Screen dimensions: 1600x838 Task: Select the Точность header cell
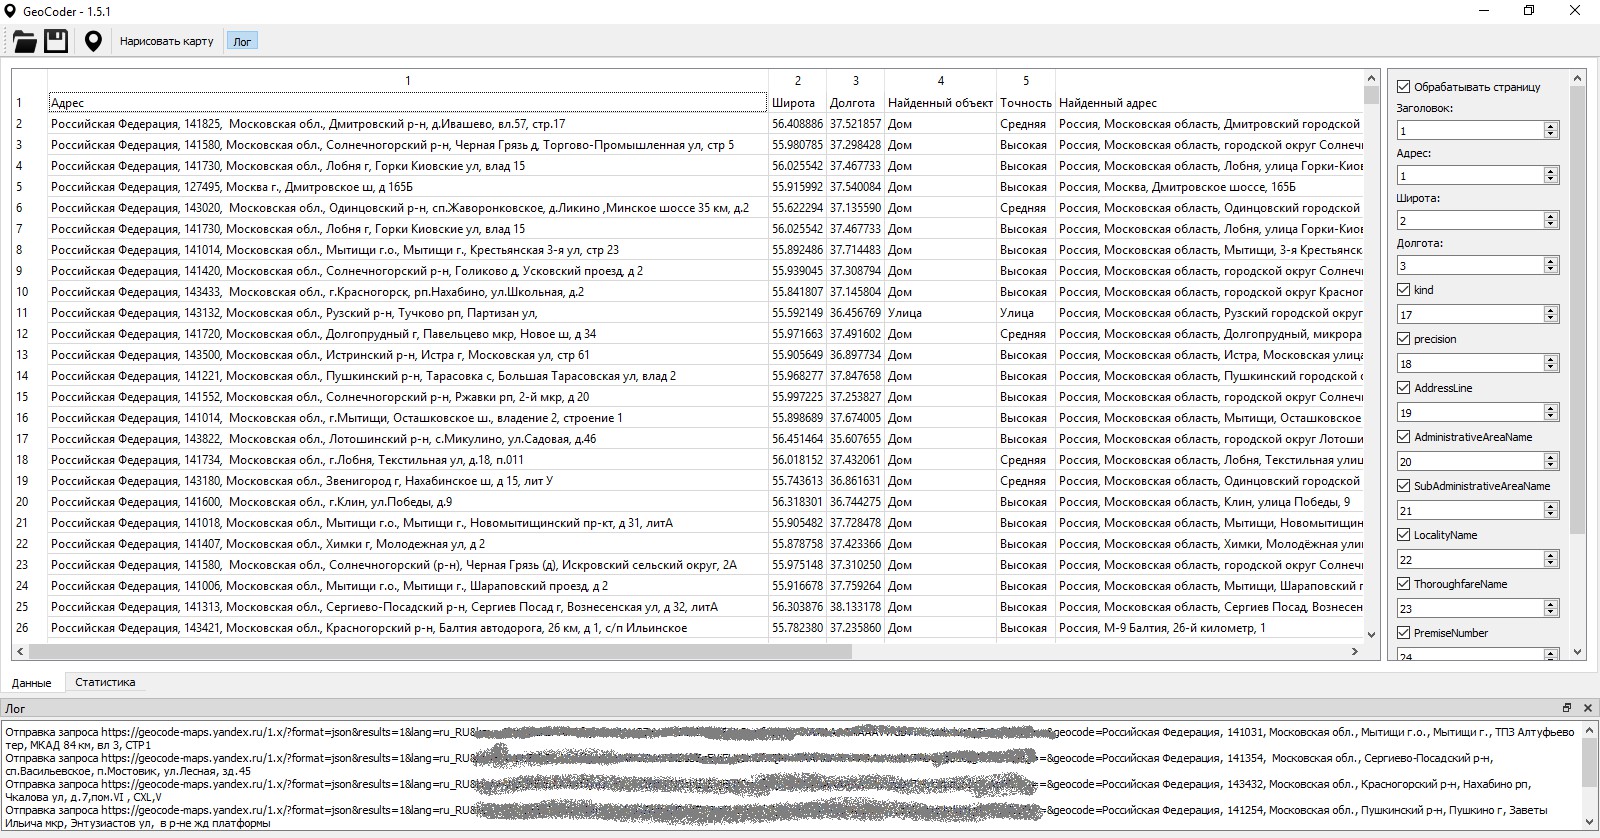[1026, 103]
